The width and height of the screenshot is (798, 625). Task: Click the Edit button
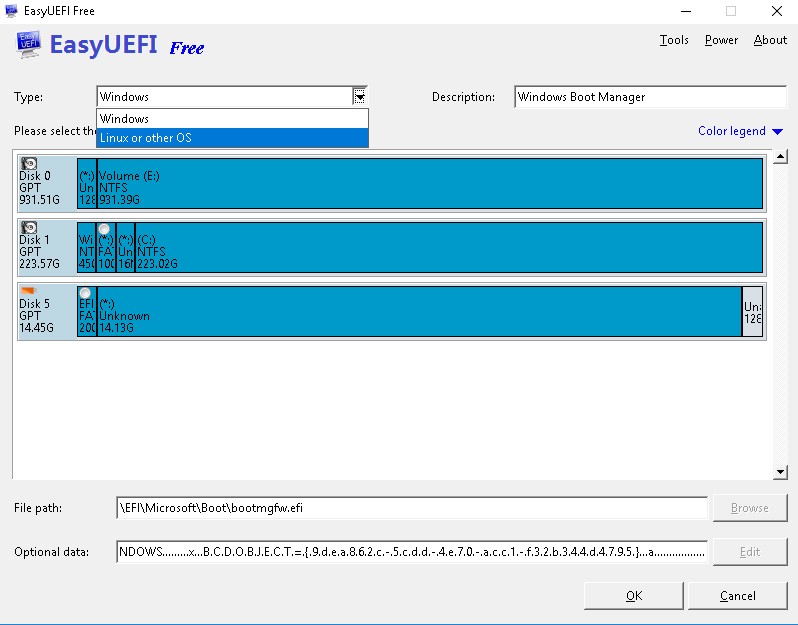point(750,552)
